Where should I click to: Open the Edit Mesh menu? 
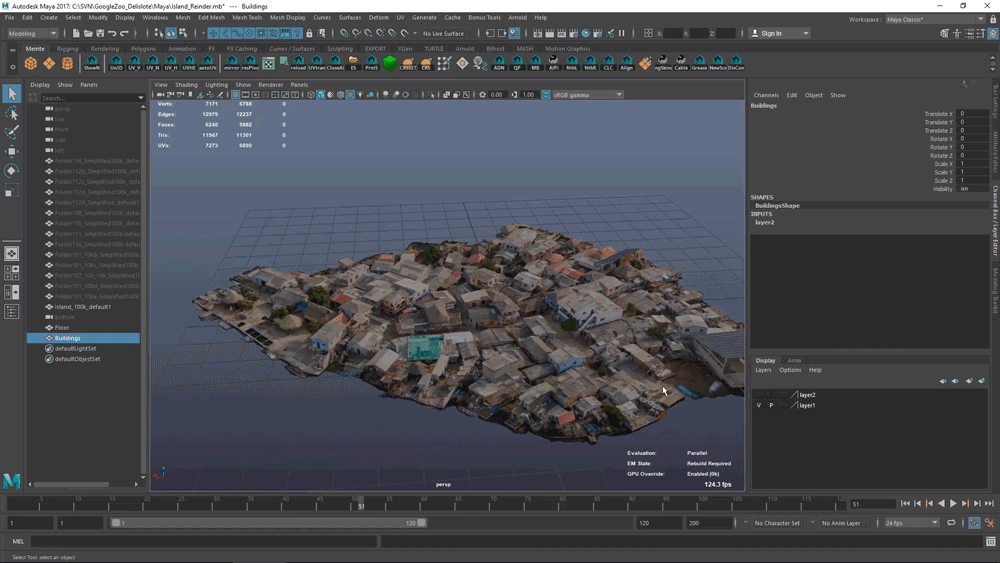(x=211, y=17)
